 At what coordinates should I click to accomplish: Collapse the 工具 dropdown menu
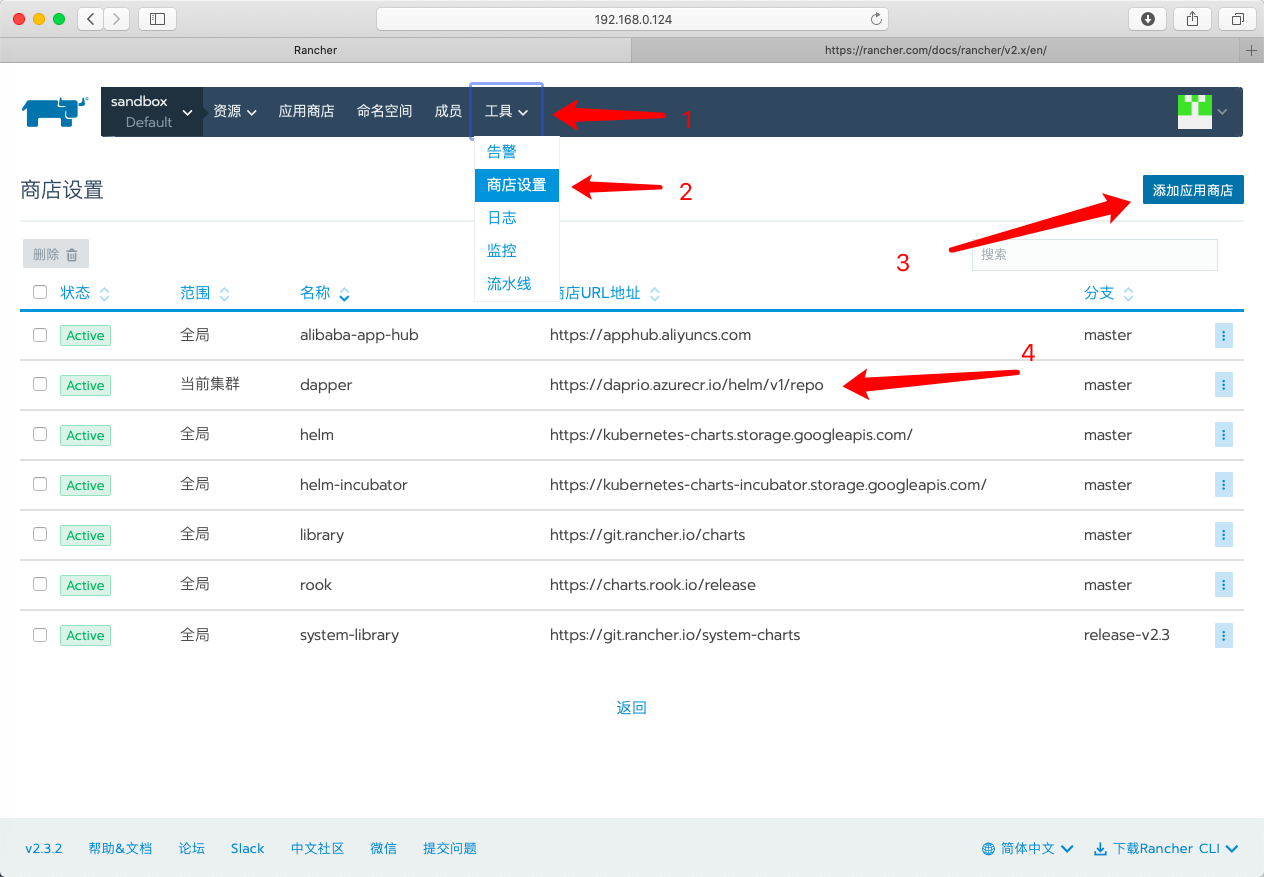[507, 112]
